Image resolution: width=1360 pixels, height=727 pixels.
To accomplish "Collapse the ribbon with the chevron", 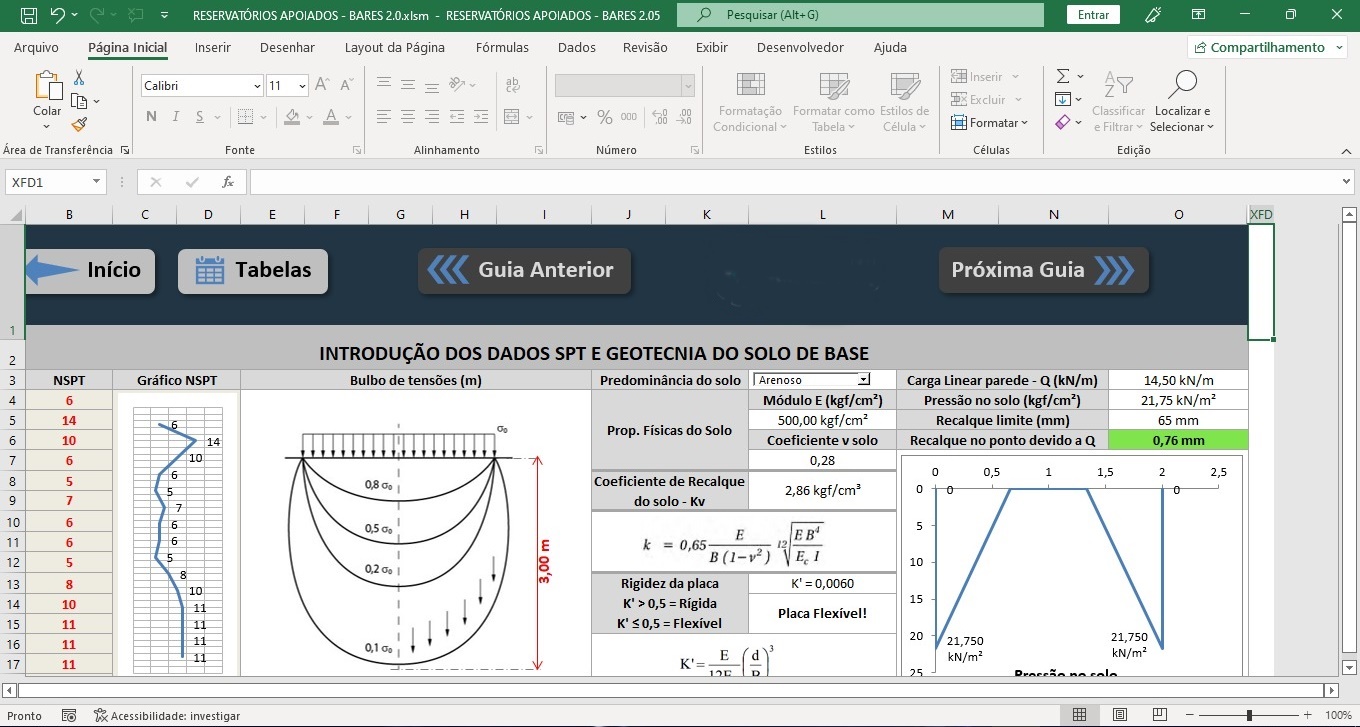I will coord(1344,150).
